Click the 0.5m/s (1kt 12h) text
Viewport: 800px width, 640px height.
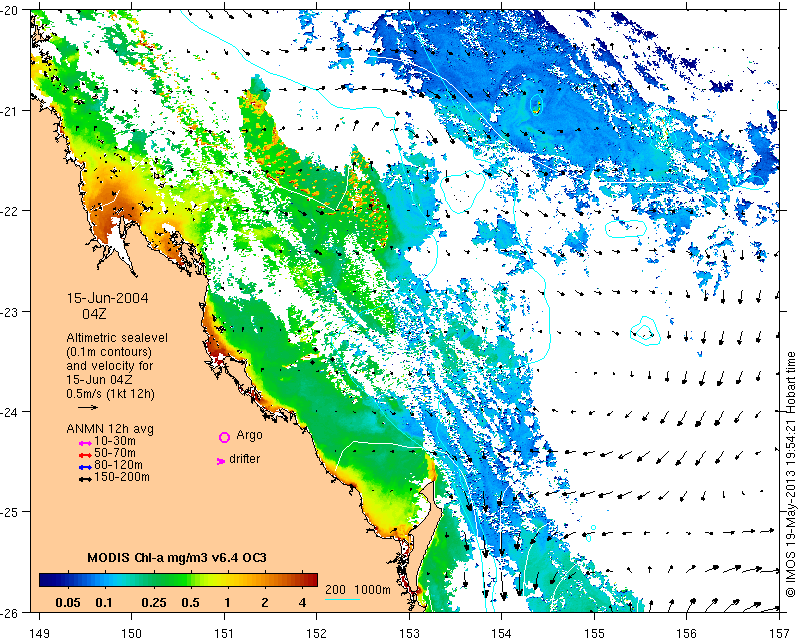point(110,393)
